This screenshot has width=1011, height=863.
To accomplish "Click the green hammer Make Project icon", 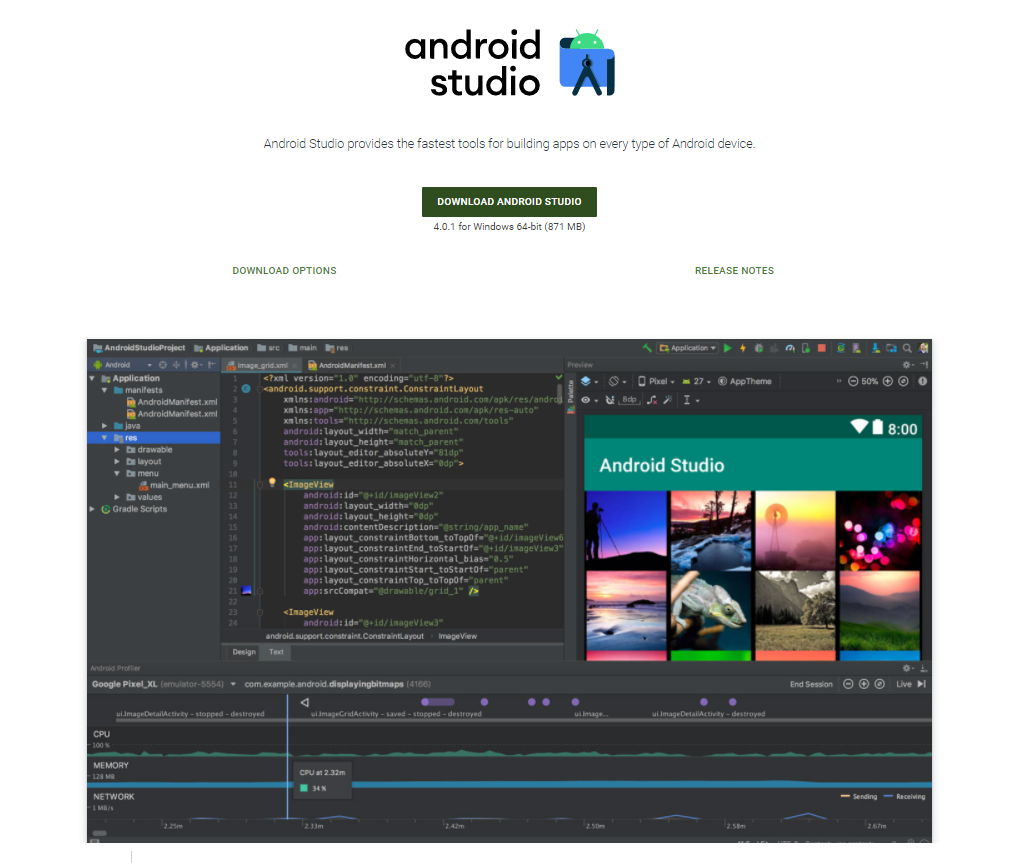I will [647, 348].
